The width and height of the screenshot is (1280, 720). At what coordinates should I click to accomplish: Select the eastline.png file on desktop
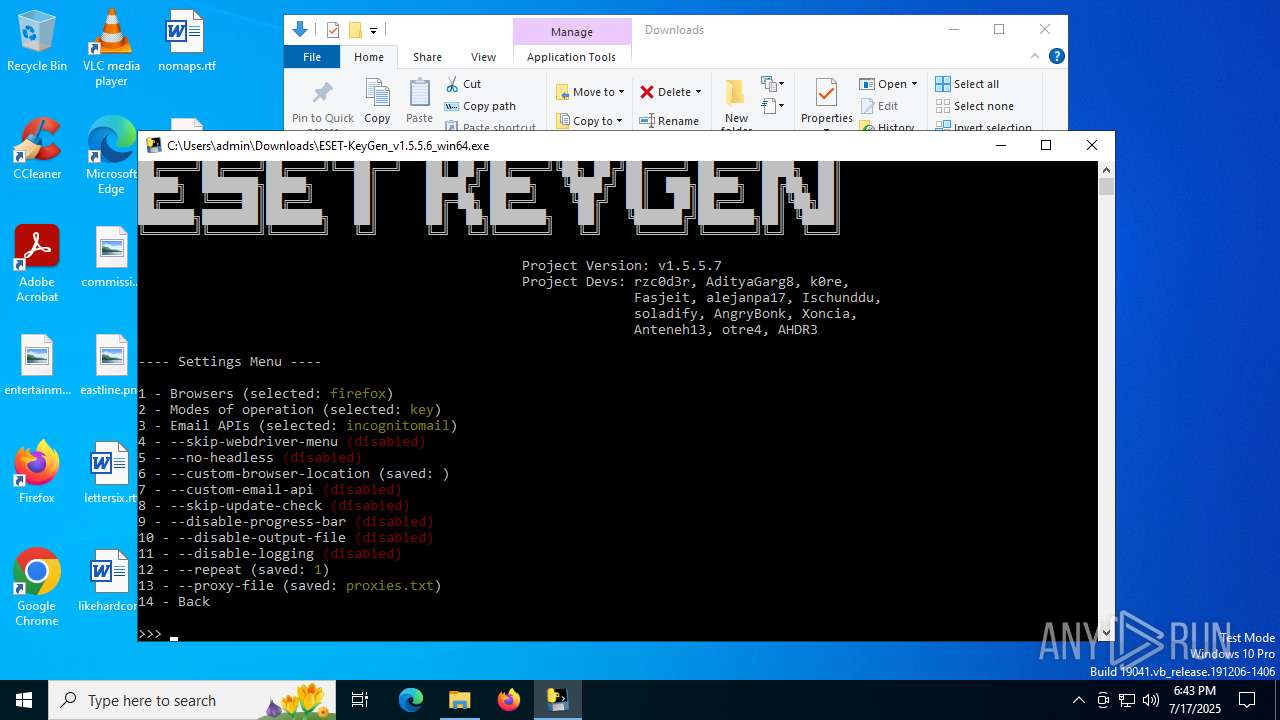111,365
